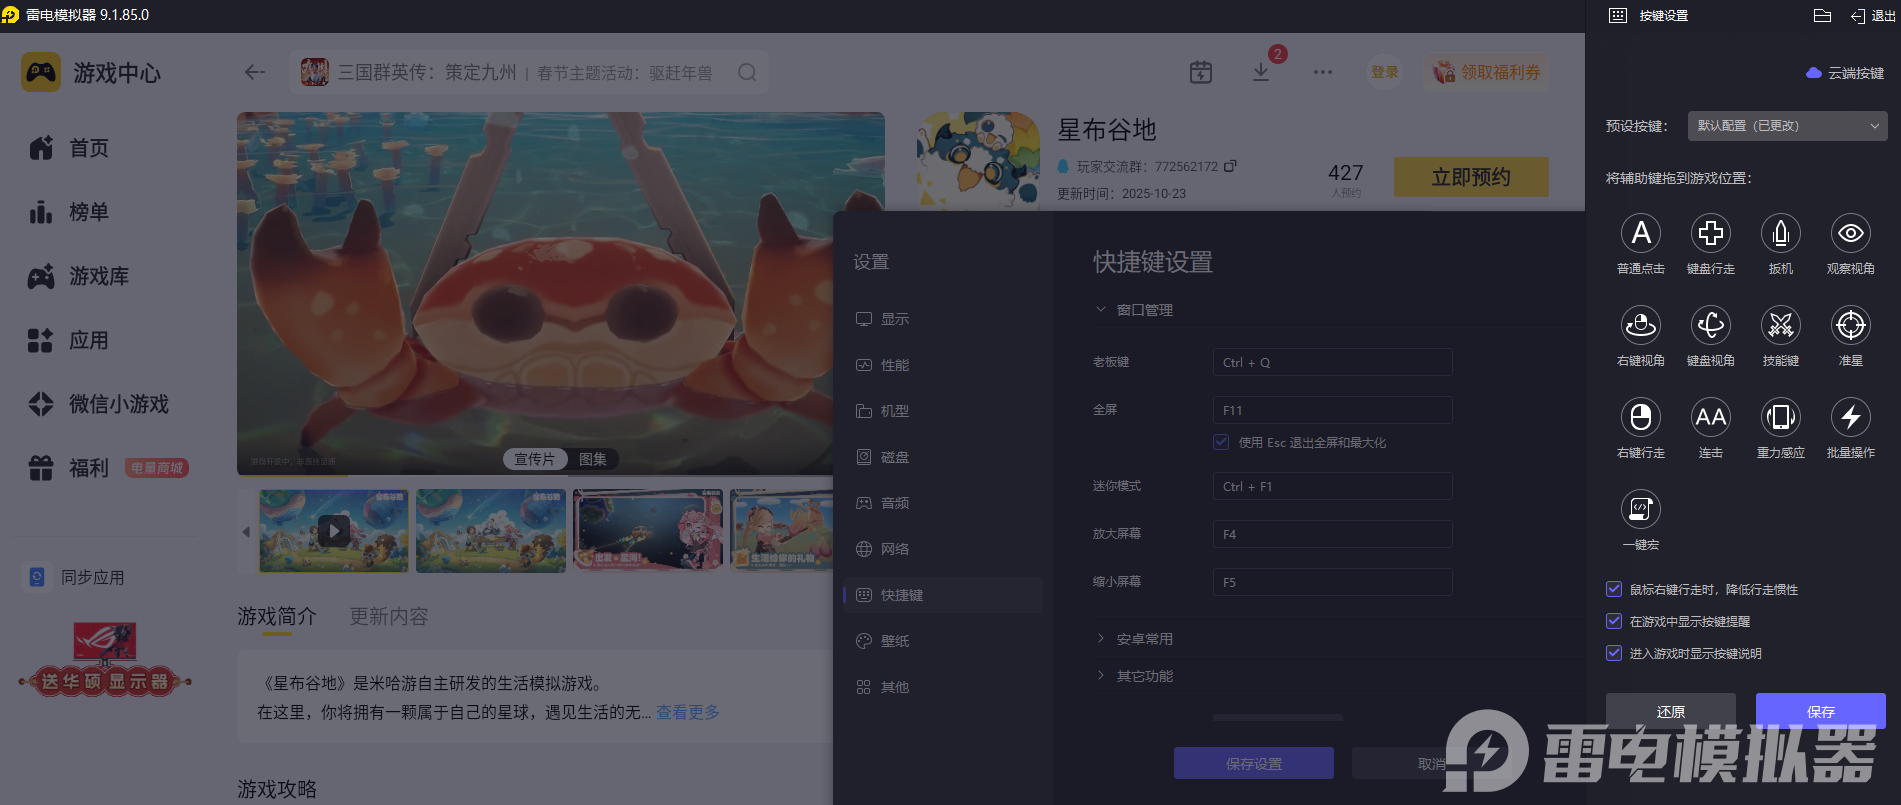1901x805 pixels.
Task: Pick the 右键视角 right-click view key
Action: 1641,325
